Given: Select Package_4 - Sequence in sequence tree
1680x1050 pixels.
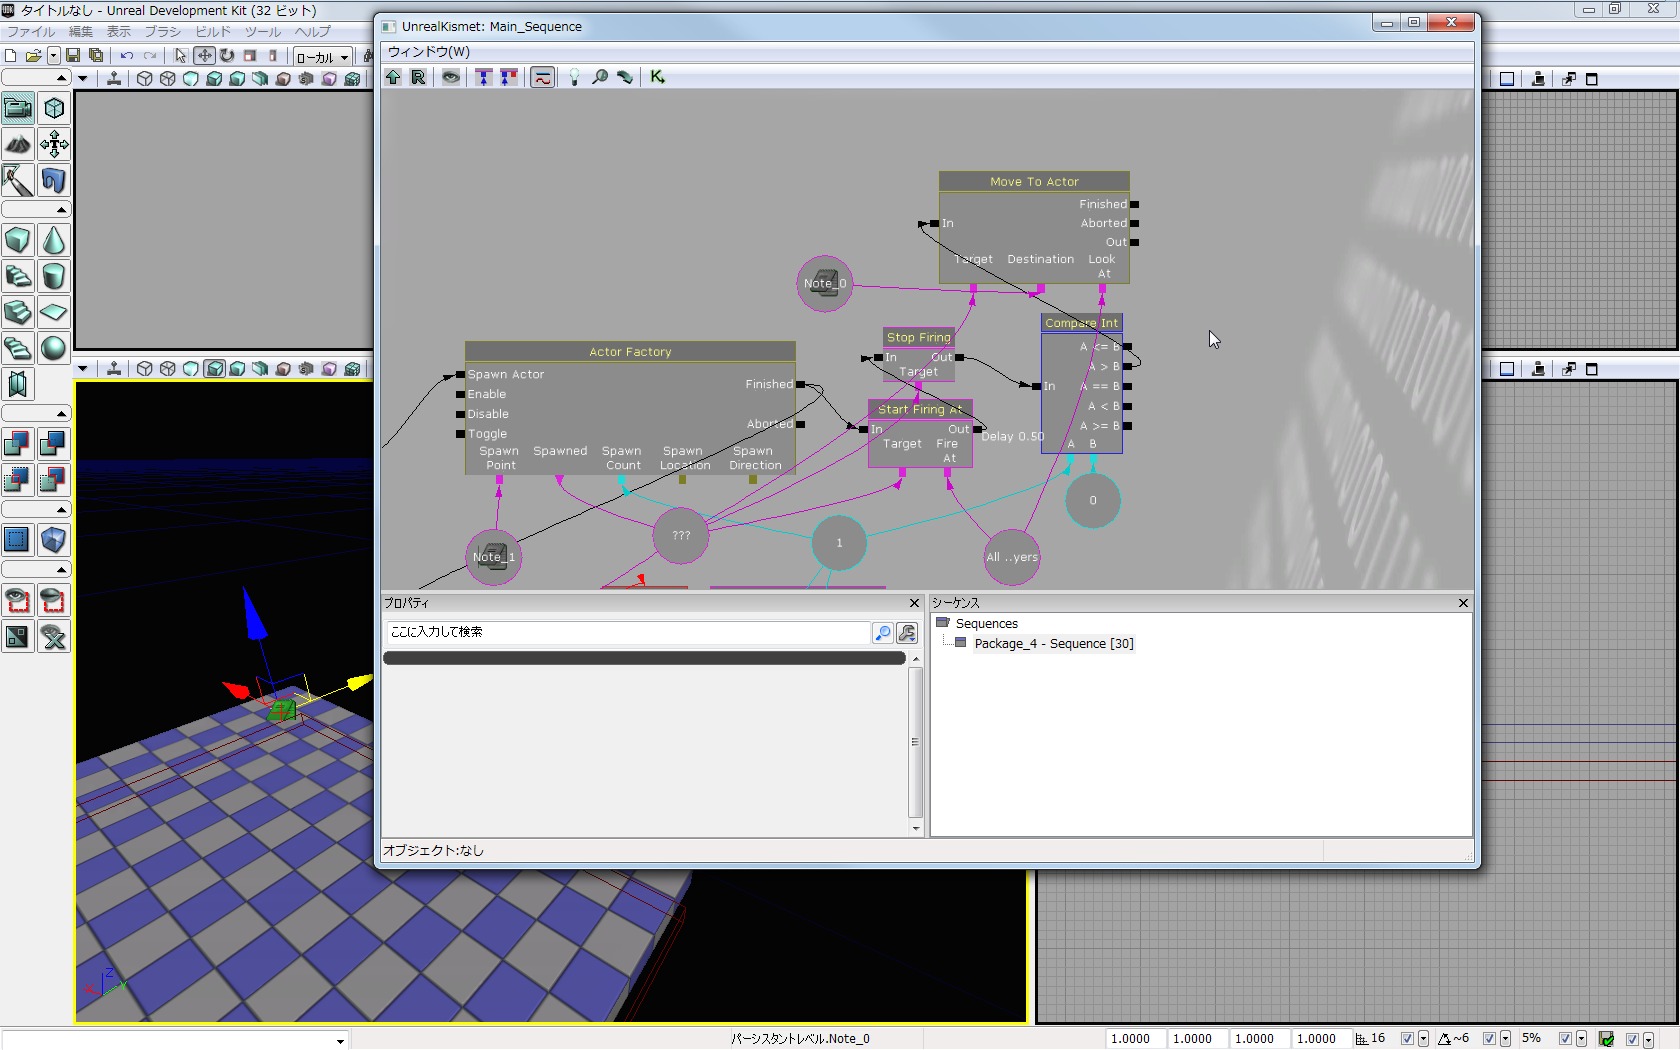Looking at the screenshot, I should pos(1053,644).
